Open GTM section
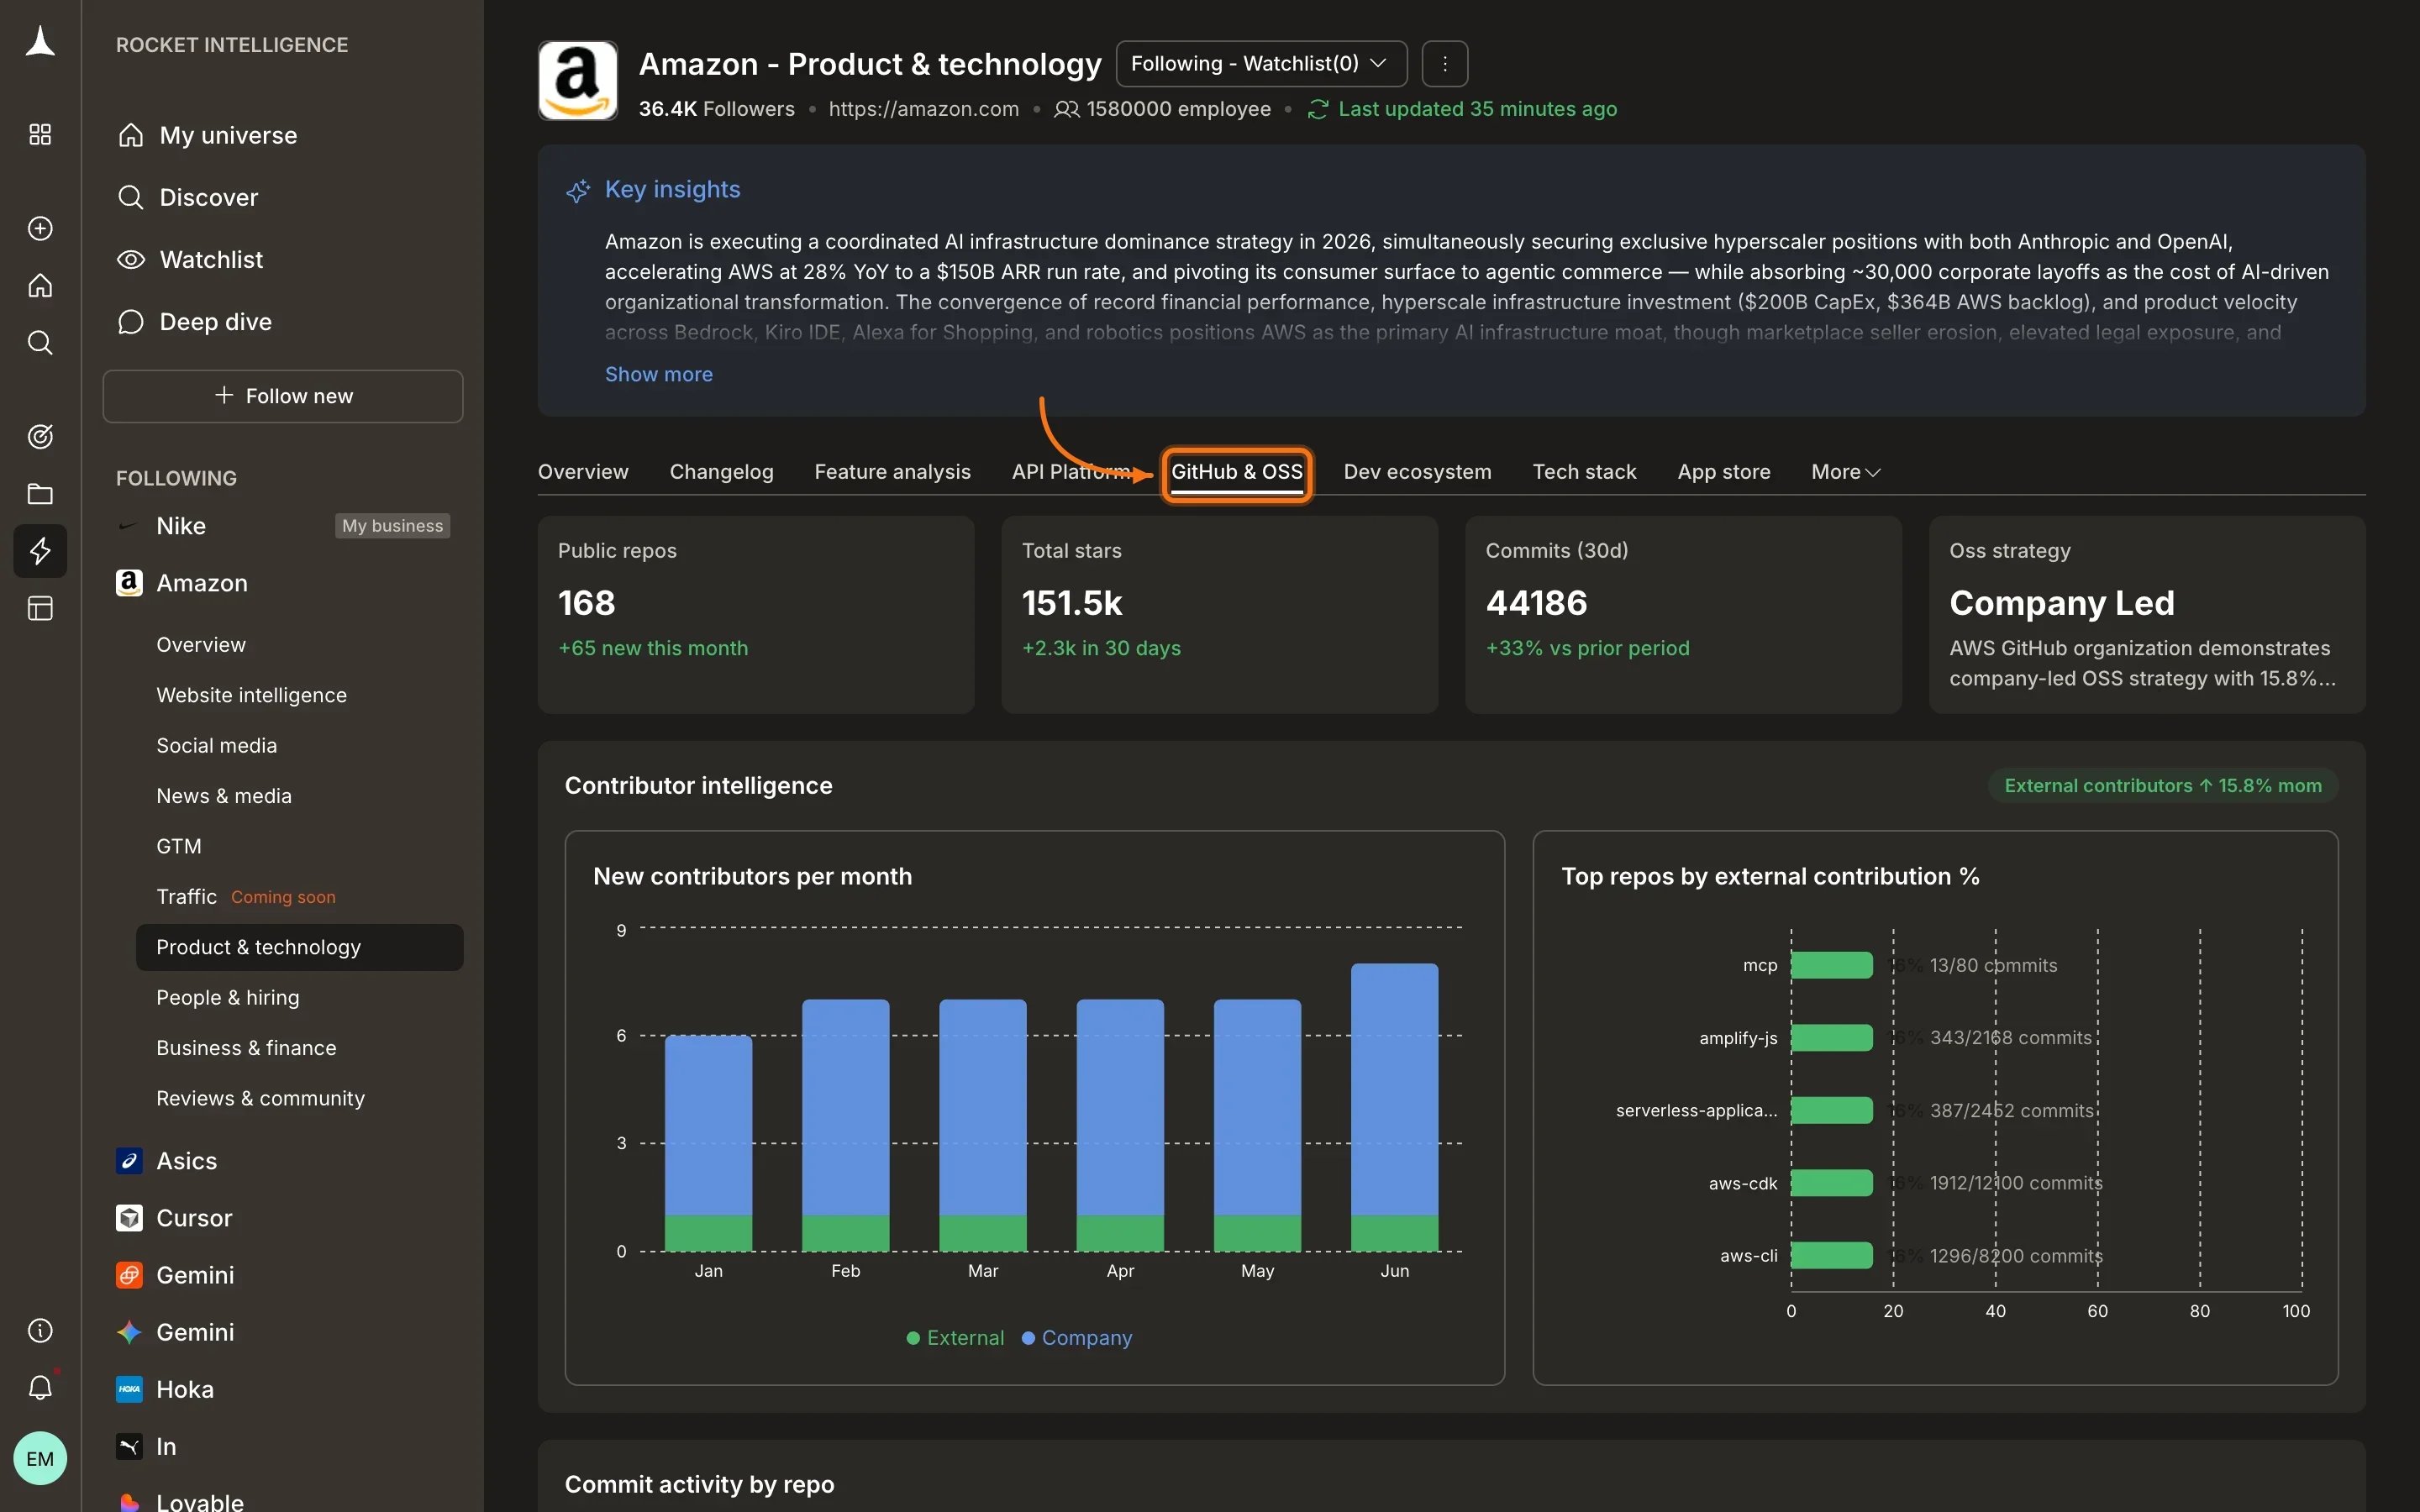2420x1512 pixels. [x=179, y=846]
